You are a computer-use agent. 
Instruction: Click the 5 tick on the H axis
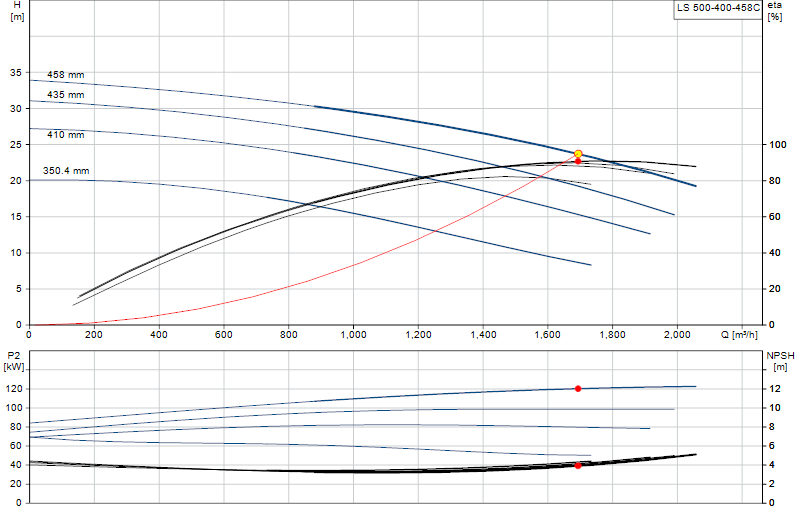tap(19, 289)
